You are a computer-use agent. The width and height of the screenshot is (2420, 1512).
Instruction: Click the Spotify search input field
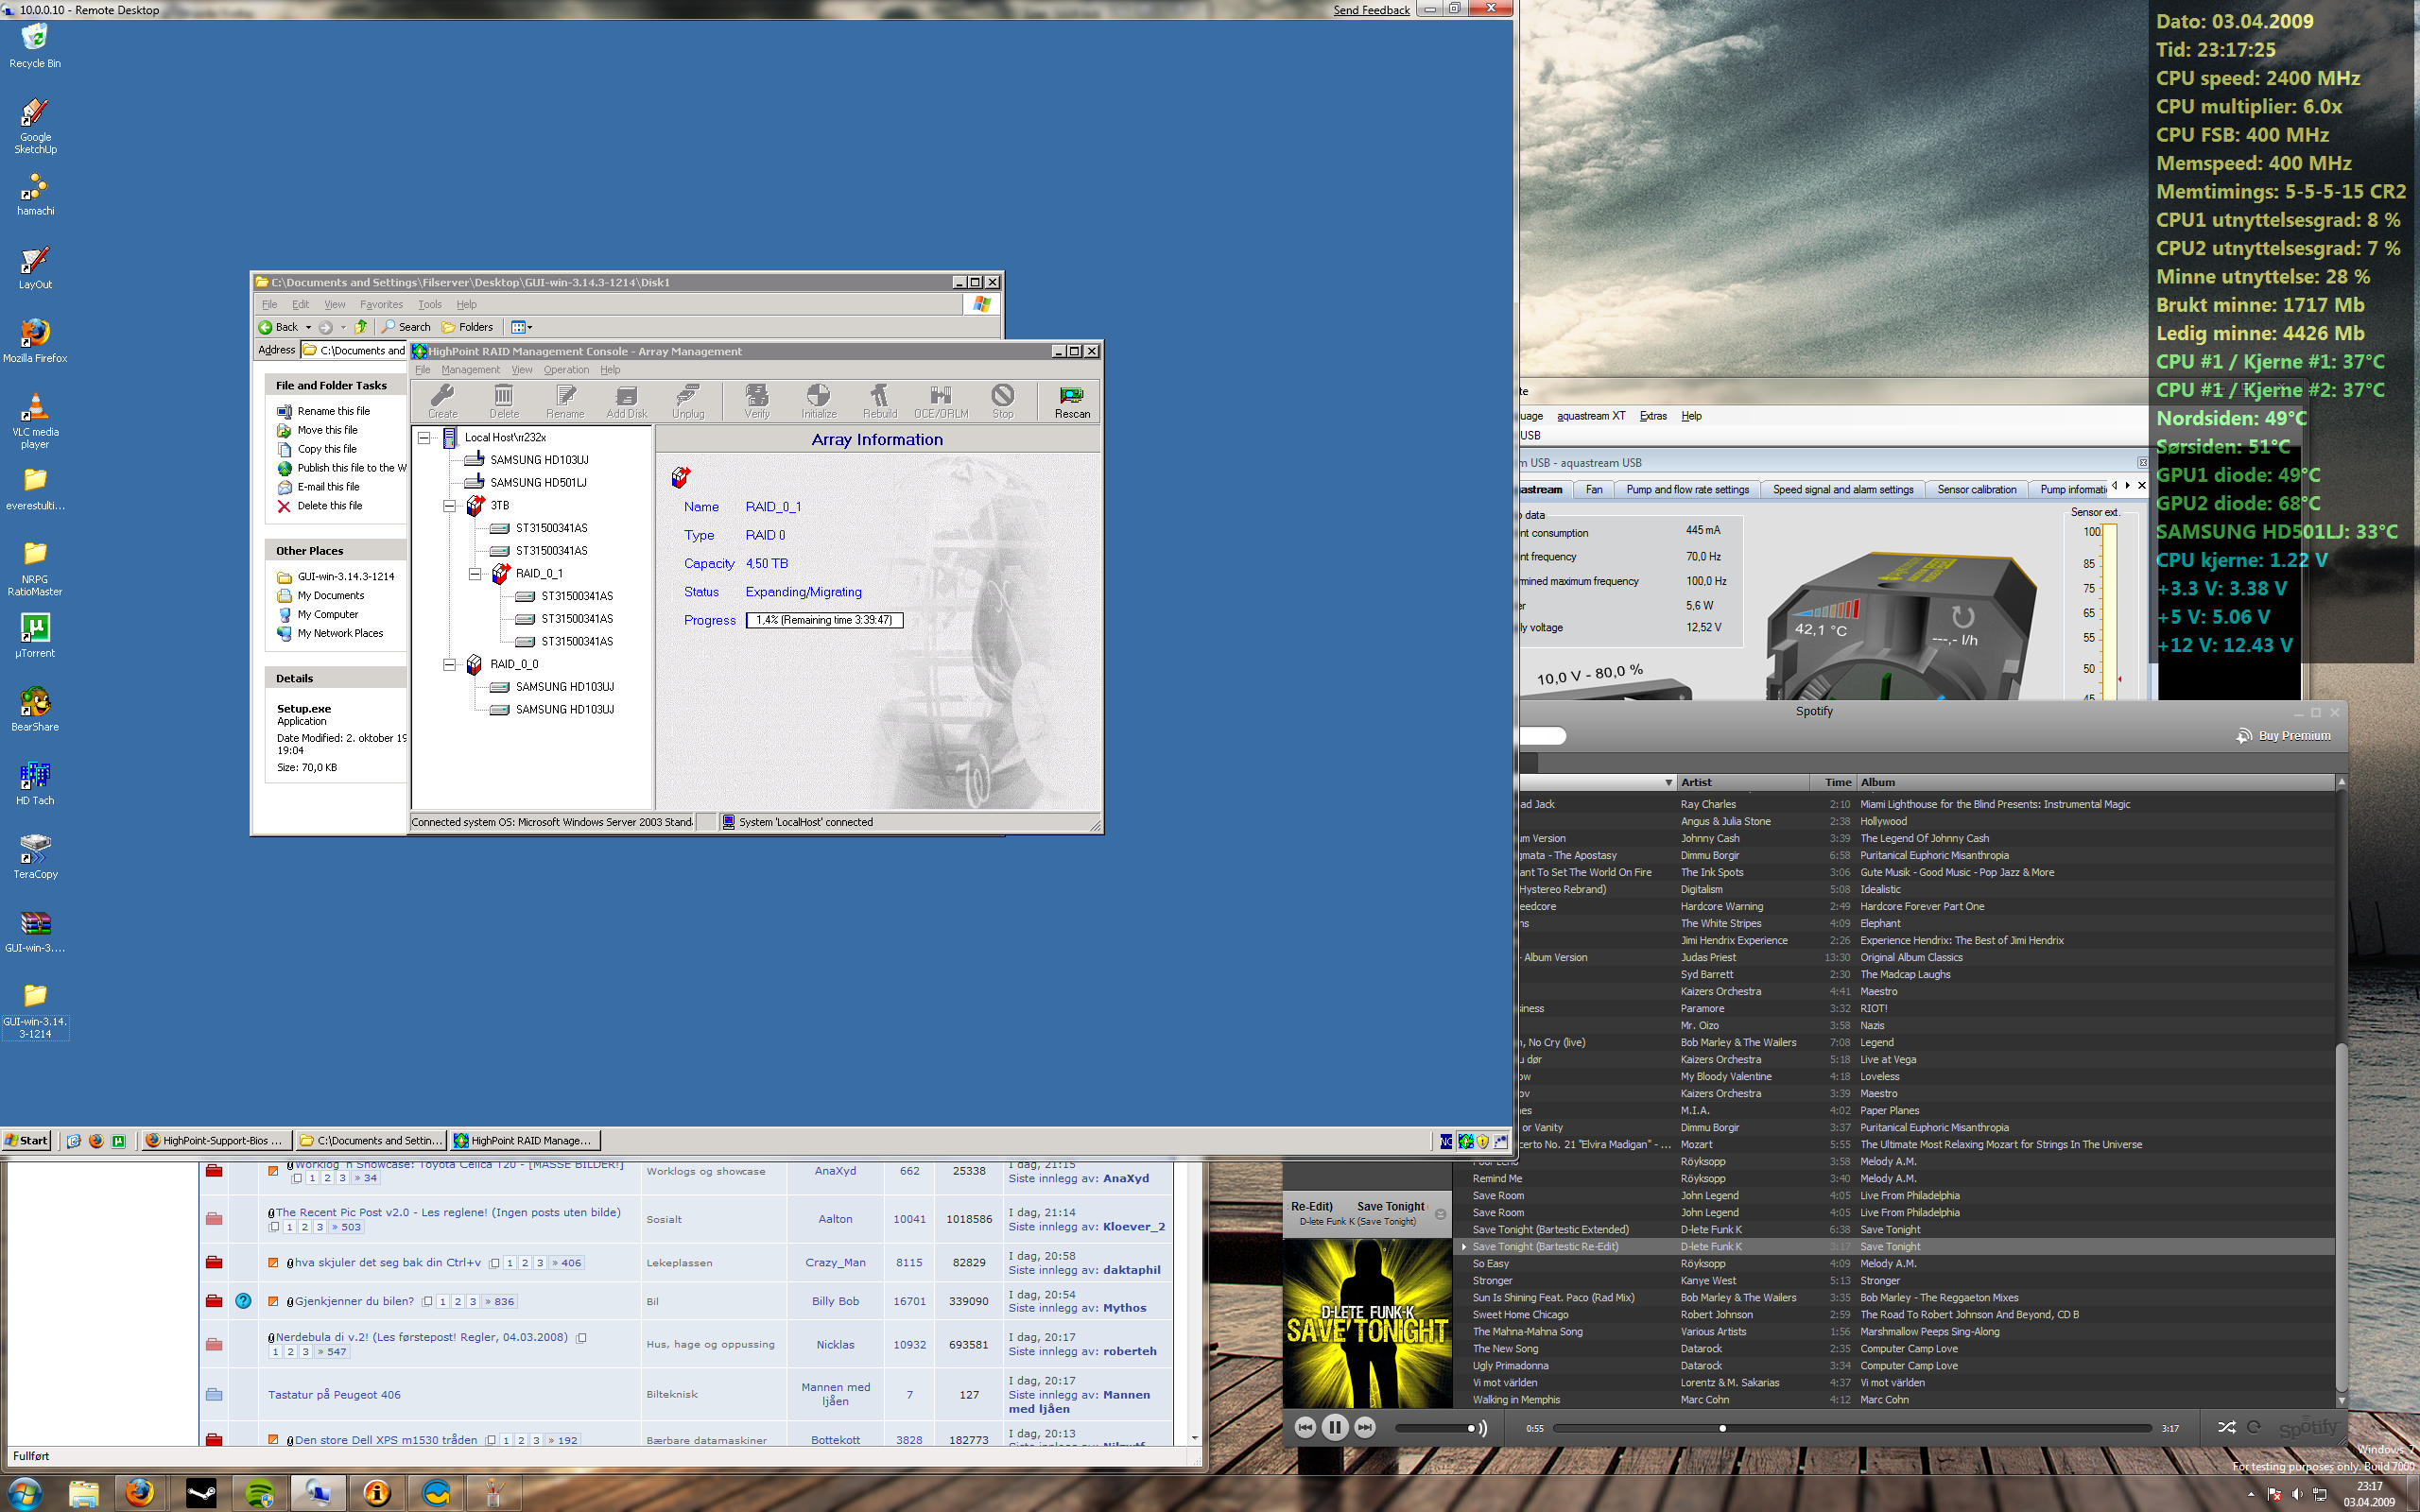pyautogui.click(x=1541, y=736)
